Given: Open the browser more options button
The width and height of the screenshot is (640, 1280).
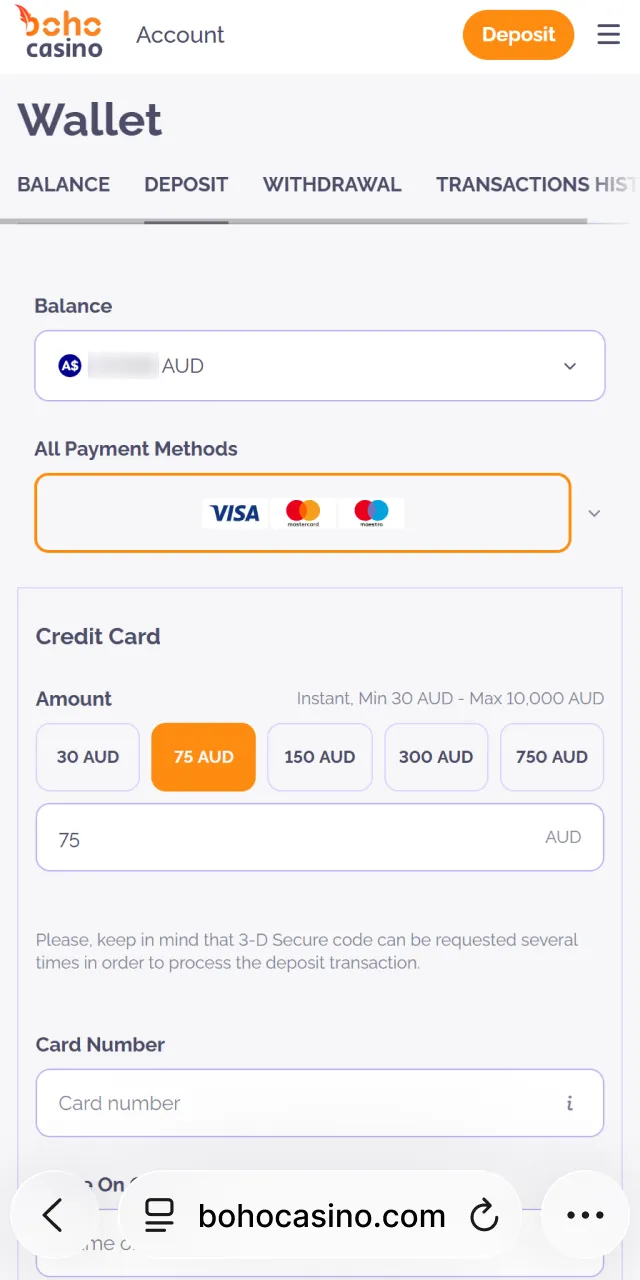Looking at the screenshot, I should pyautogui.click(x=585, y=1215).
